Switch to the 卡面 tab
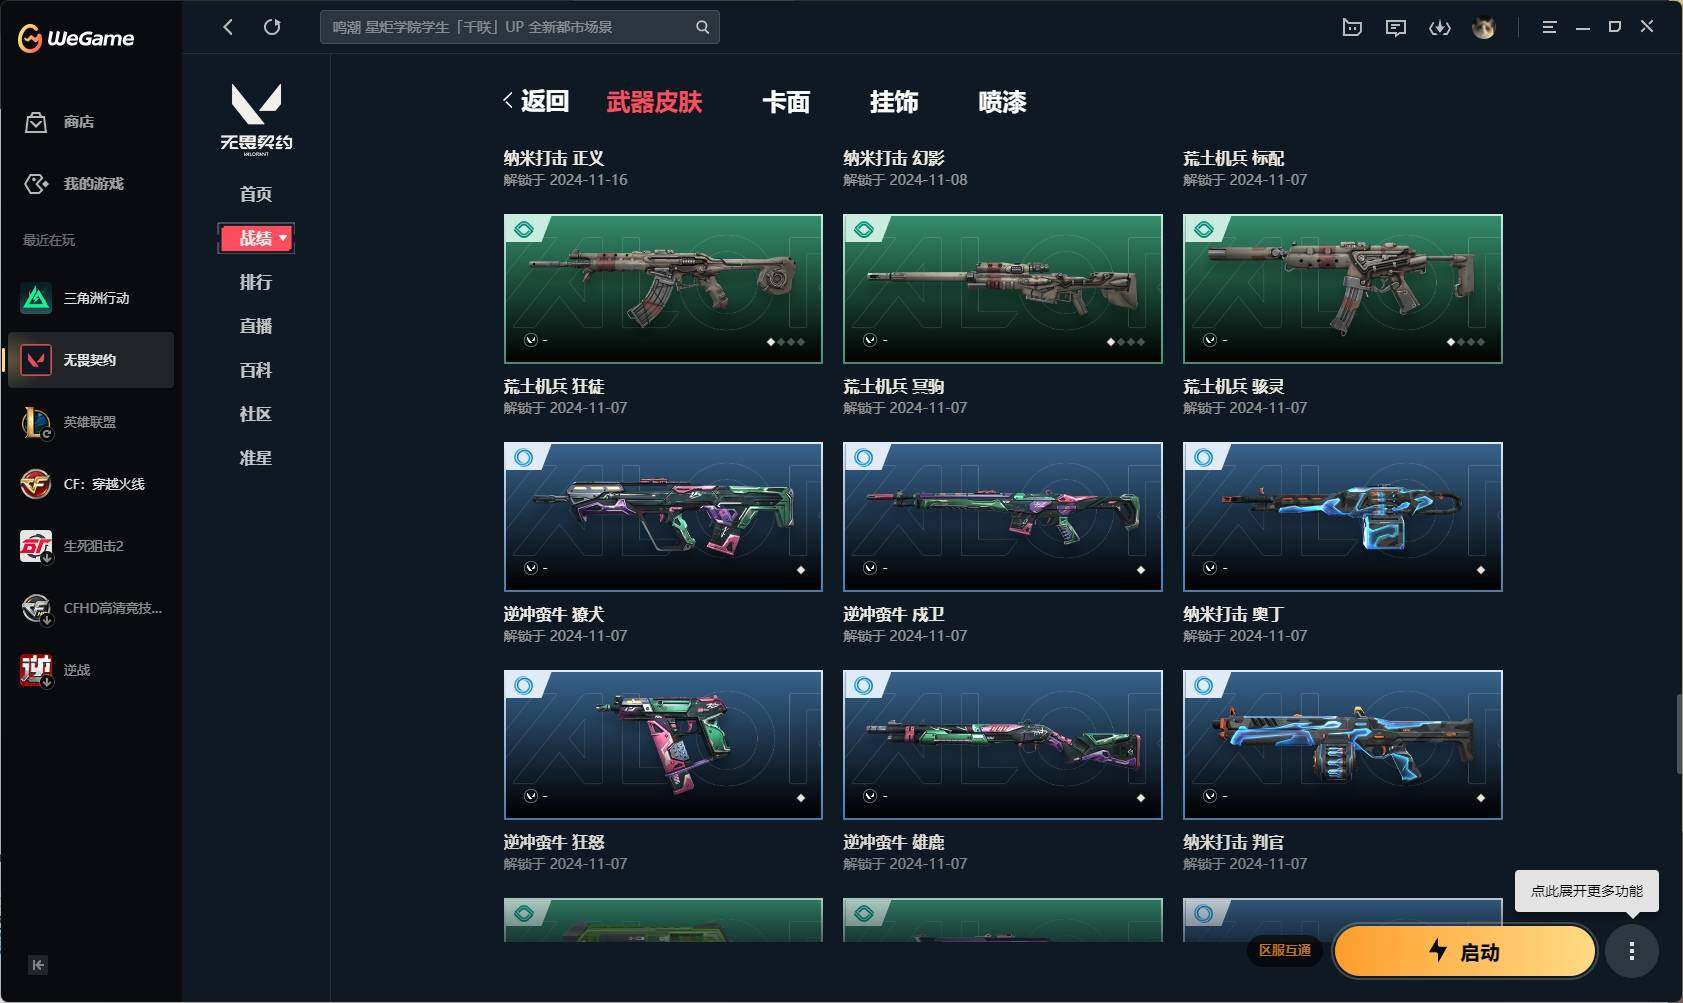This screenshot has height=1003, width=1683. tap(786, 102)
